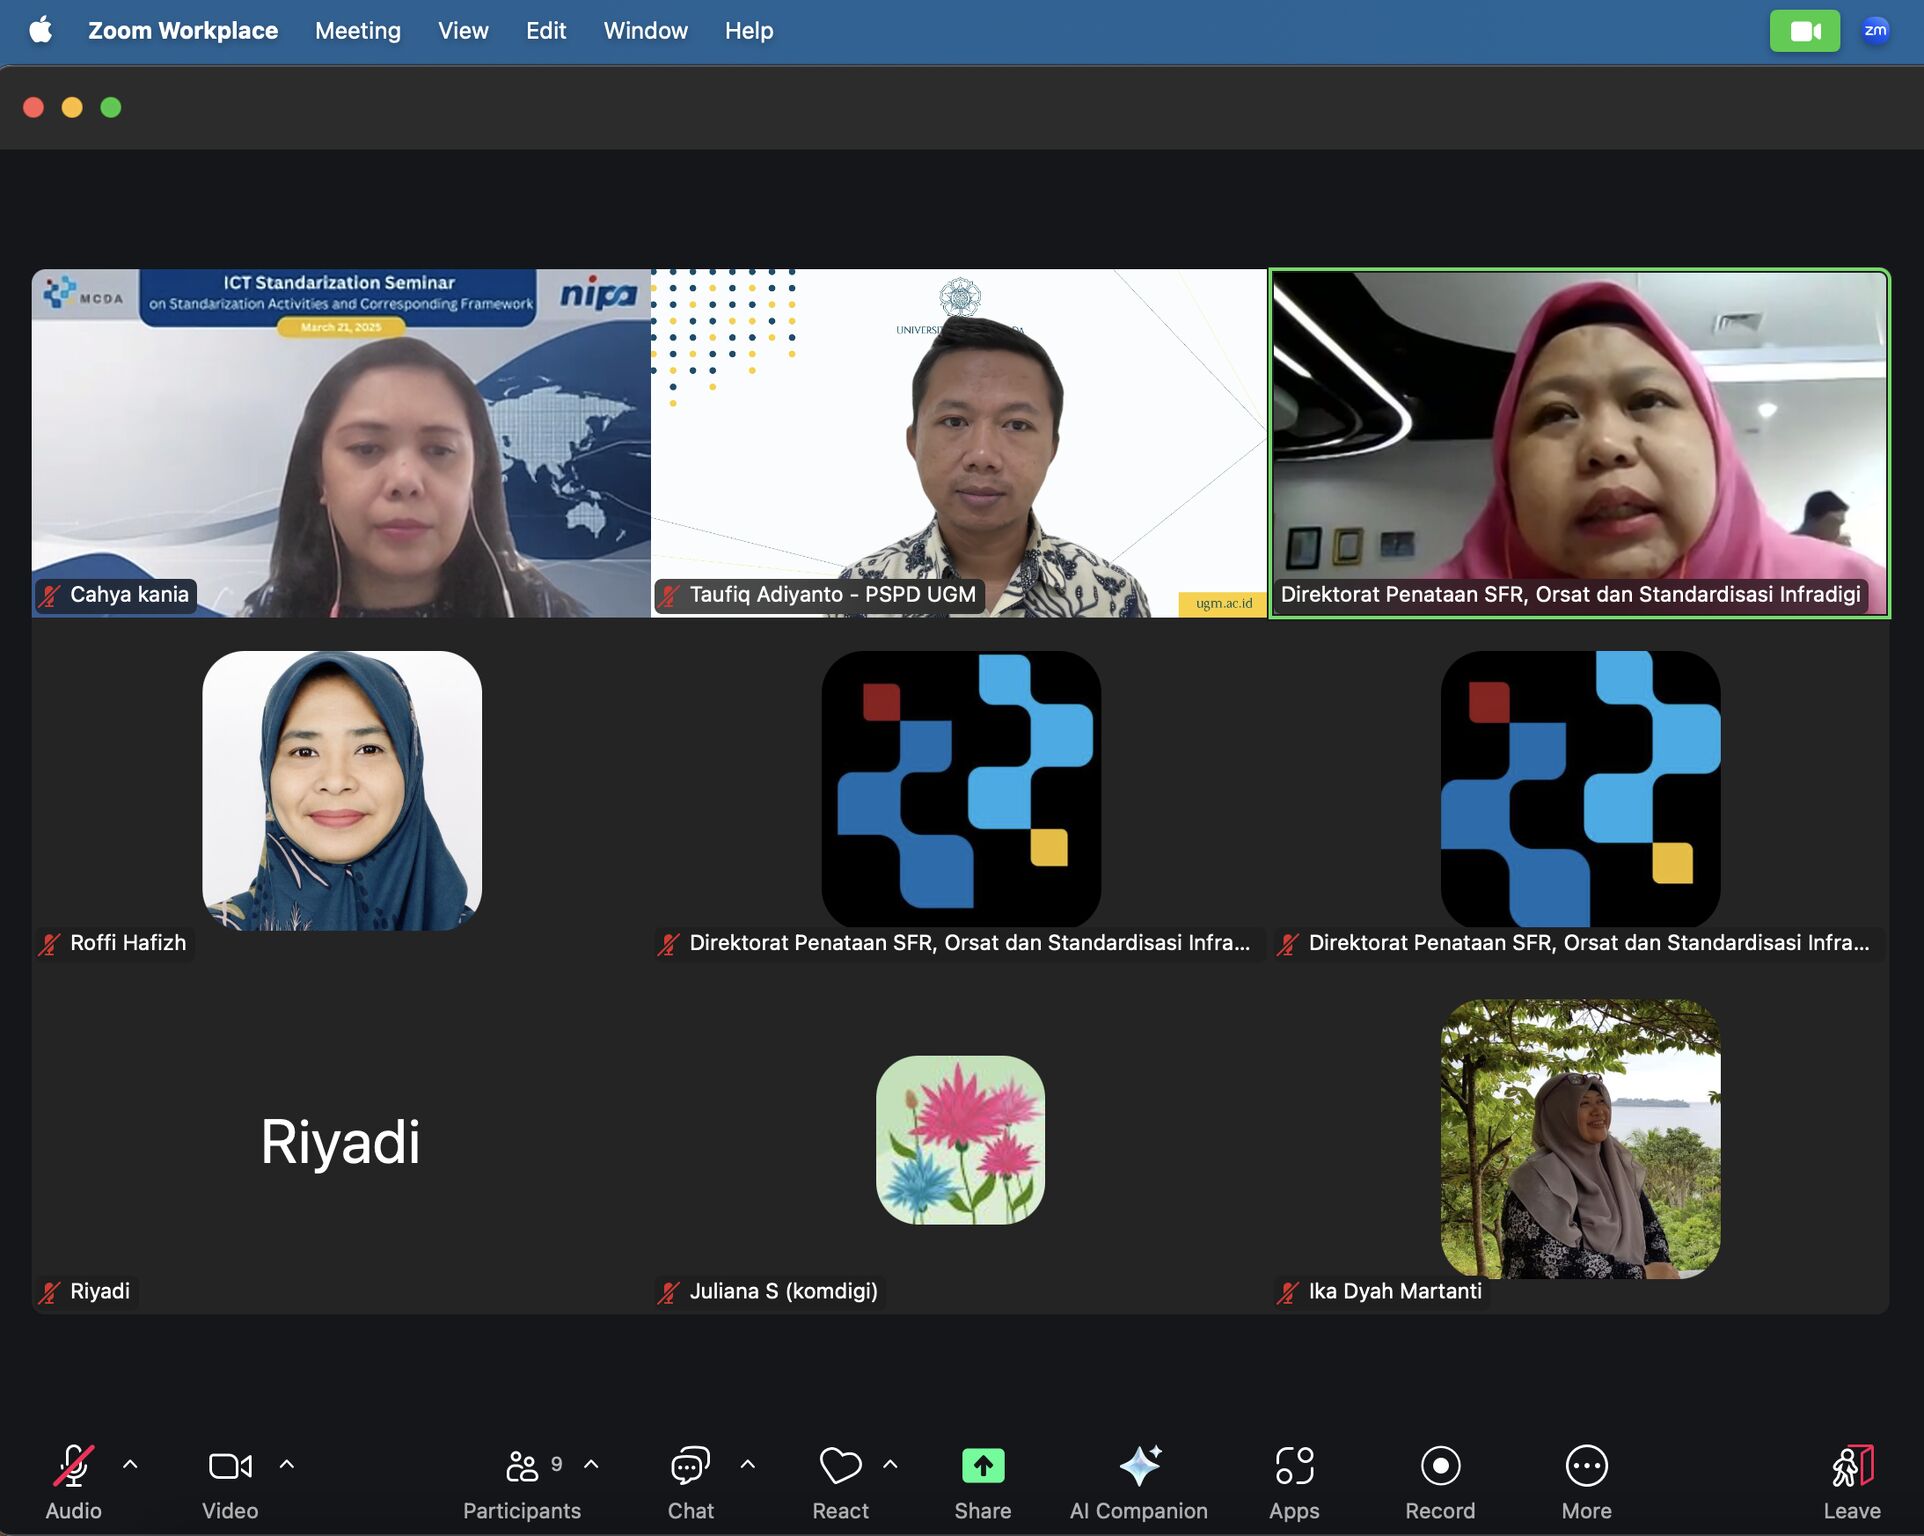This screenshot has height=1536, width=1924.
Task: Unmute the microphone Audio button
Action: click(x=73, y=1466)
